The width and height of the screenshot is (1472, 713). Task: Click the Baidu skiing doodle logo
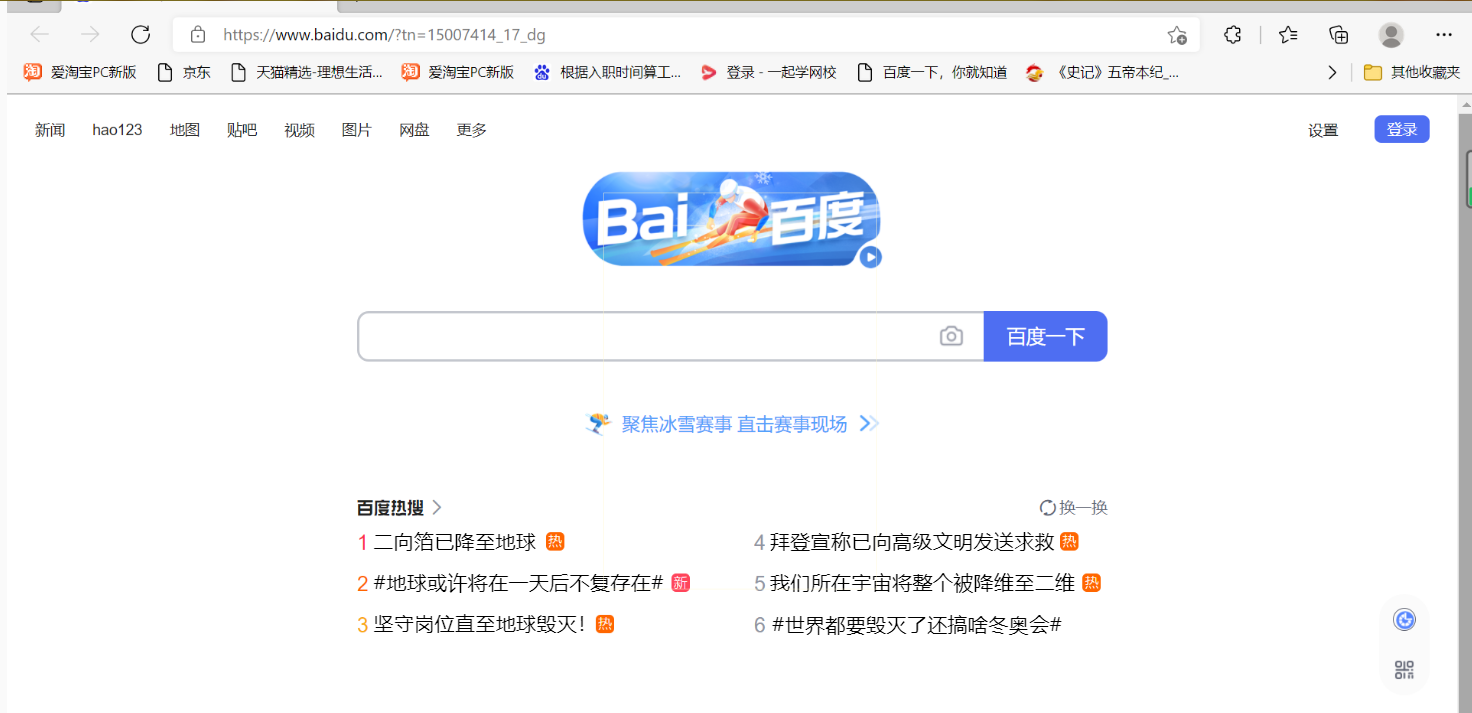pyautogui.click(x=731, y=219)
